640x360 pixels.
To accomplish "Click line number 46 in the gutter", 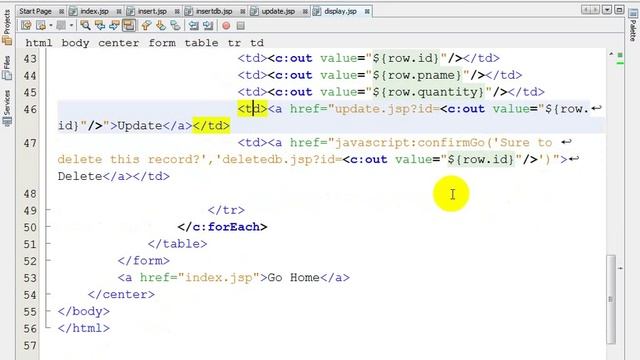I will (30, 109).
